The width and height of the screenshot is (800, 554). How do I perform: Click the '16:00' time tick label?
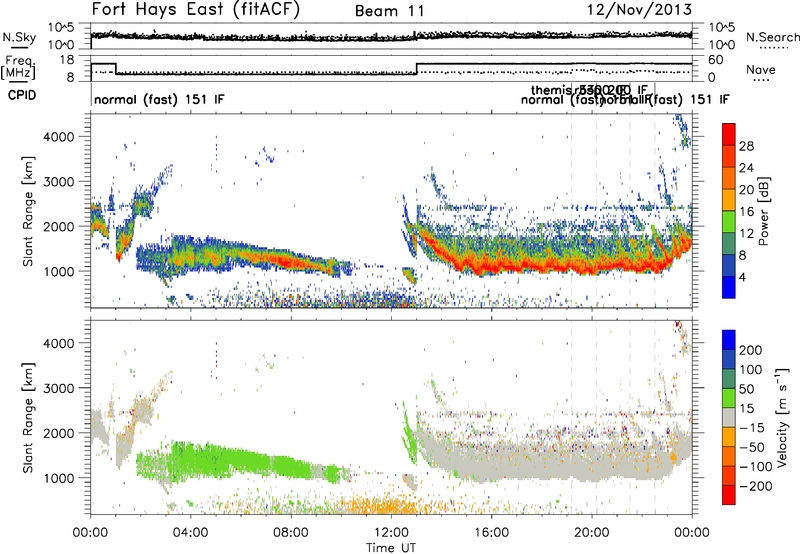[x=491, y=533]
